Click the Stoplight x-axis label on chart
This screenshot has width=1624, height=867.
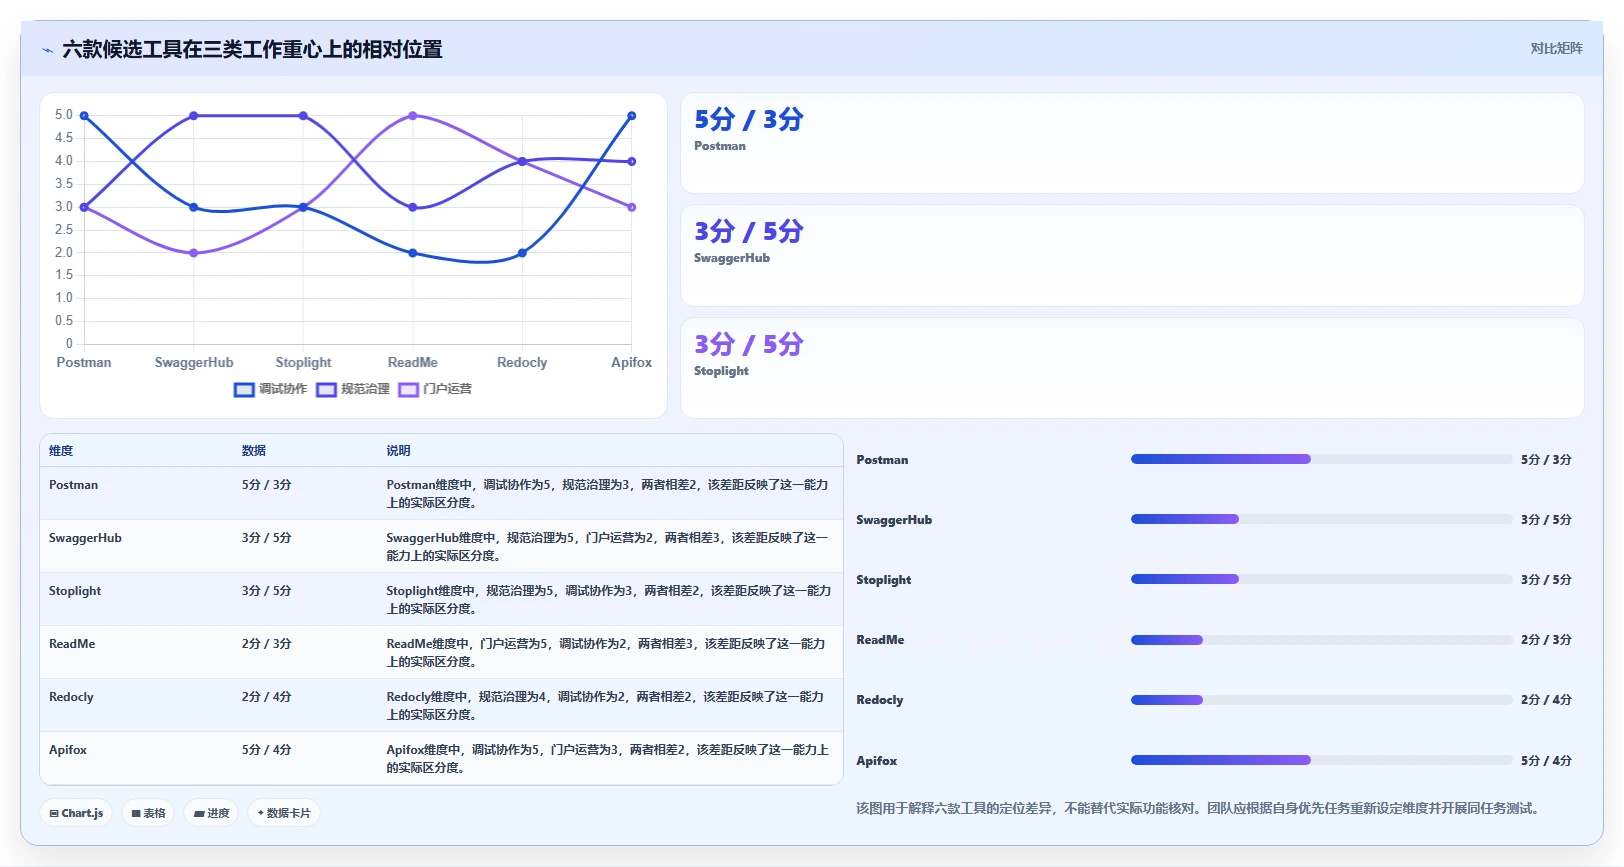303,363
